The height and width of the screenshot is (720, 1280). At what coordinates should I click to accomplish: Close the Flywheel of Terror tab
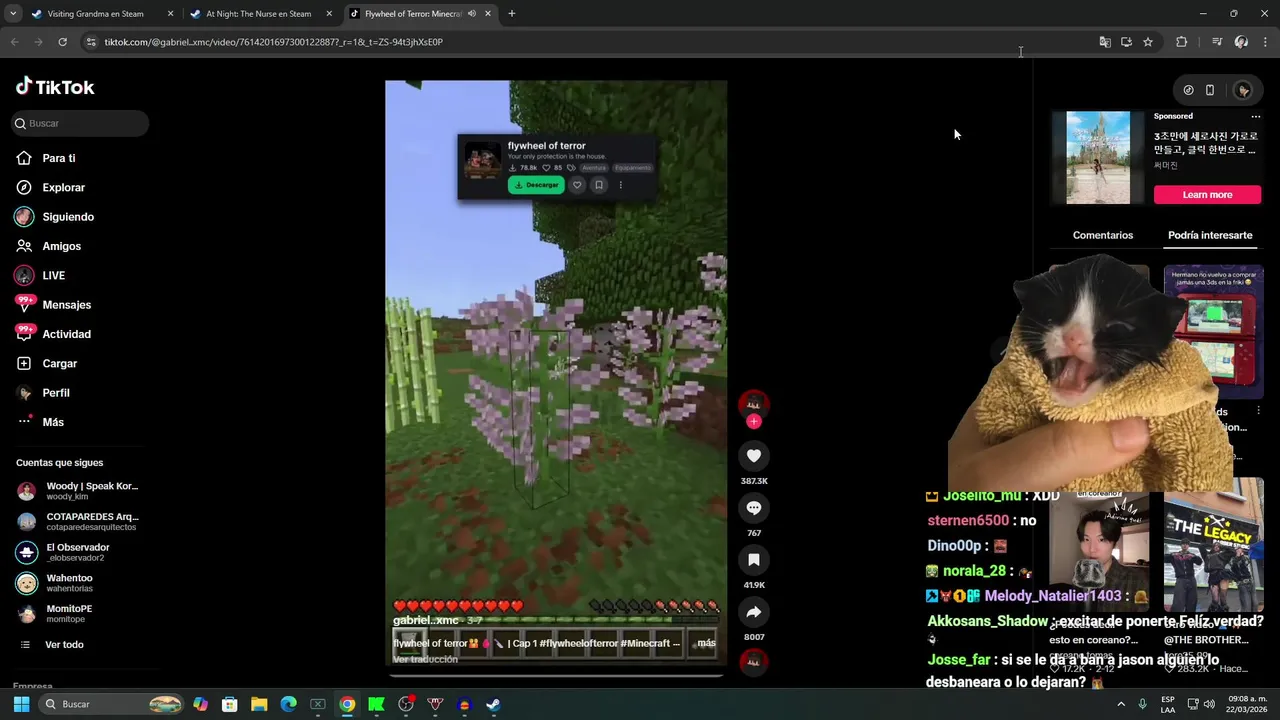coord(488,14)
